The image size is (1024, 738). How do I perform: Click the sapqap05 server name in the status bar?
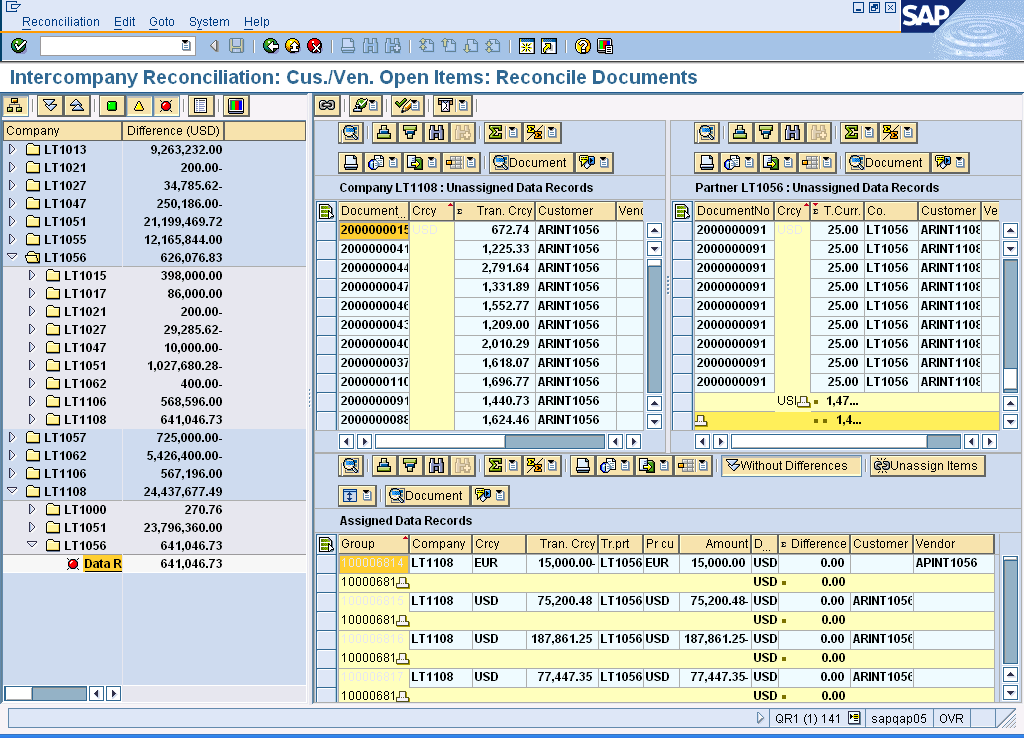pos(899,718)
